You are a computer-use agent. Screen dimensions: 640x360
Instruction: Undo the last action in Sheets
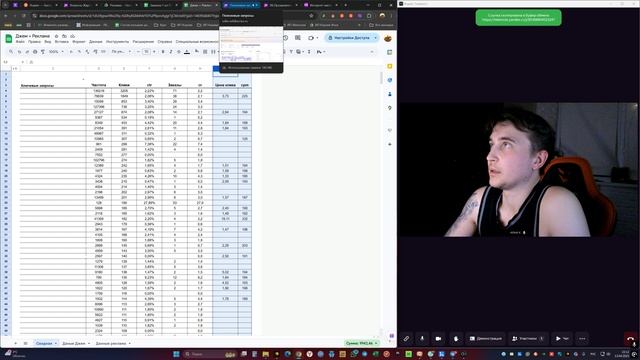pos(19,52)
